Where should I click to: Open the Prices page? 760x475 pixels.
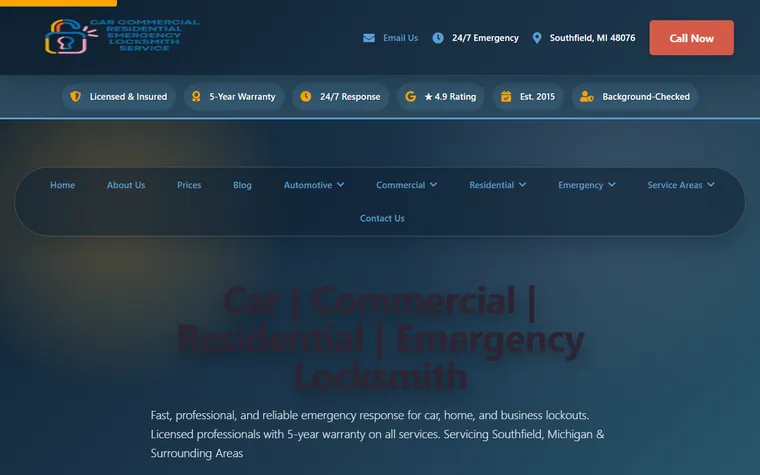[189, 185]
